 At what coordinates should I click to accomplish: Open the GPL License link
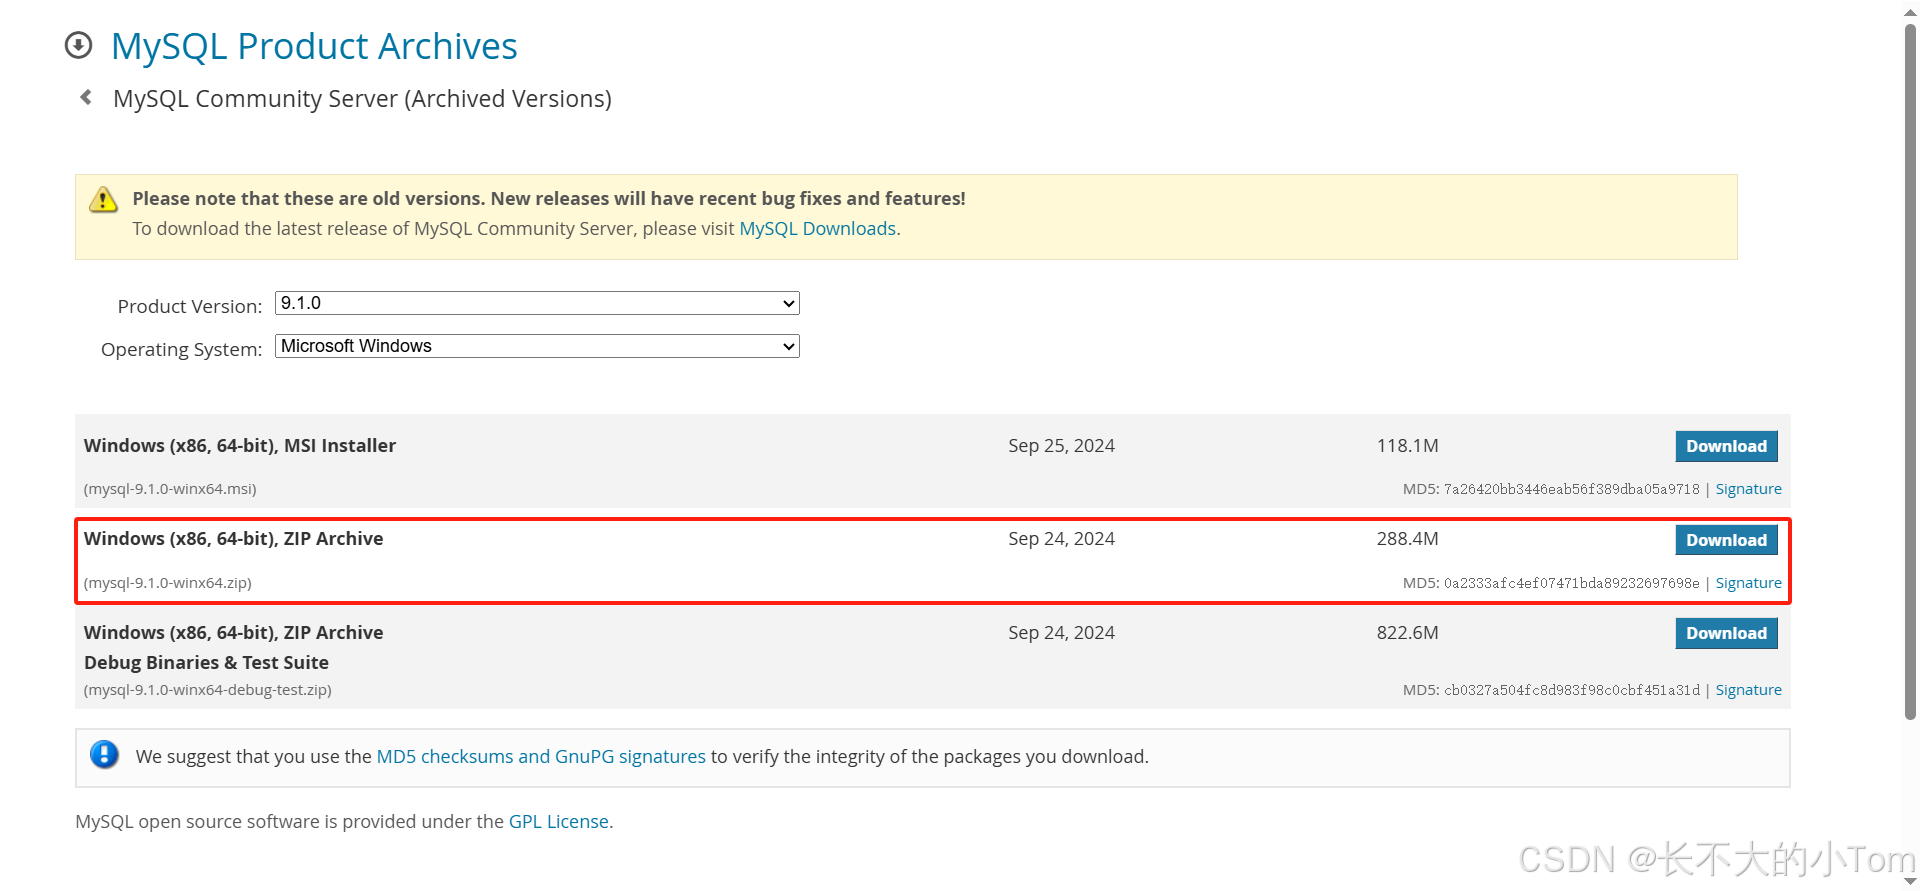click(x=559, y=822)
